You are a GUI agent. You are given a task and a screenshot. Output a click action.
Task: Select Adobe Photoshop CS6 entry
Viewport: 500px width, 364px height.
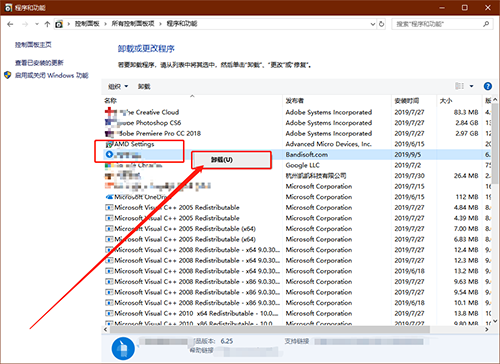point(296,123)
